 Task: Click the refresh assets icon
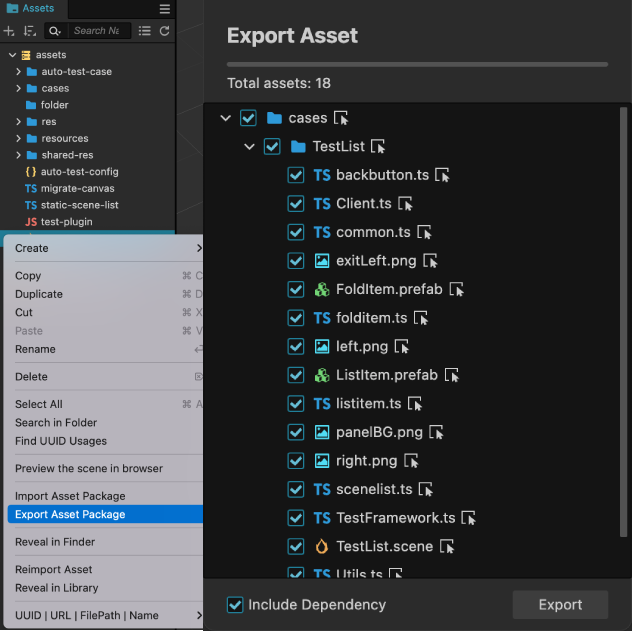(164, 31)
